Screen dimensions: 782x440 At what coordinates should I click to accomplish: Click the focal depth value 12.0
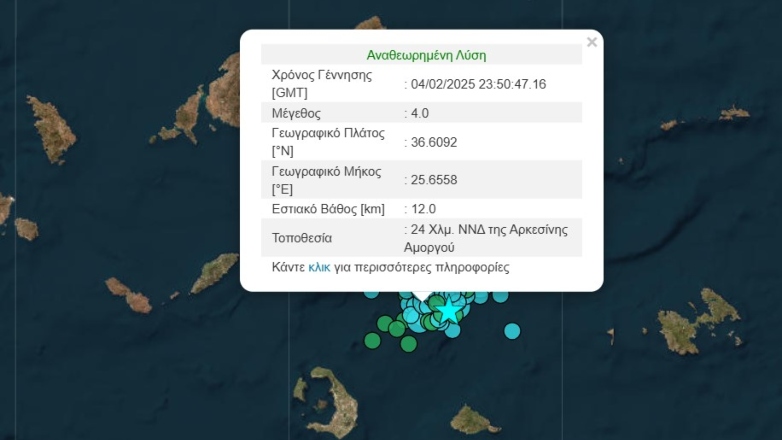tap(422, 209)
